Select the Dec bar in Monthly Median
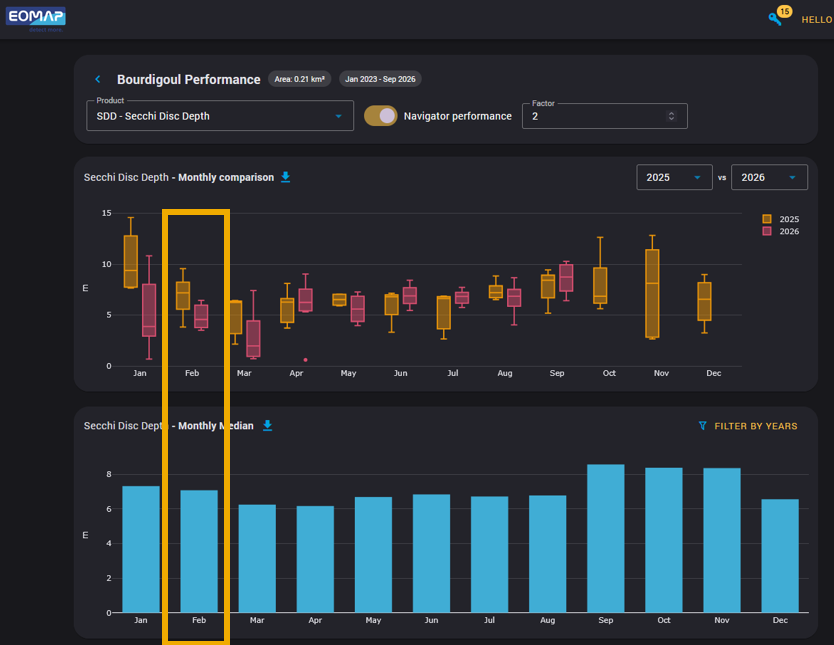The height and width of the screenshot is (645, 834). click(780, 556)
